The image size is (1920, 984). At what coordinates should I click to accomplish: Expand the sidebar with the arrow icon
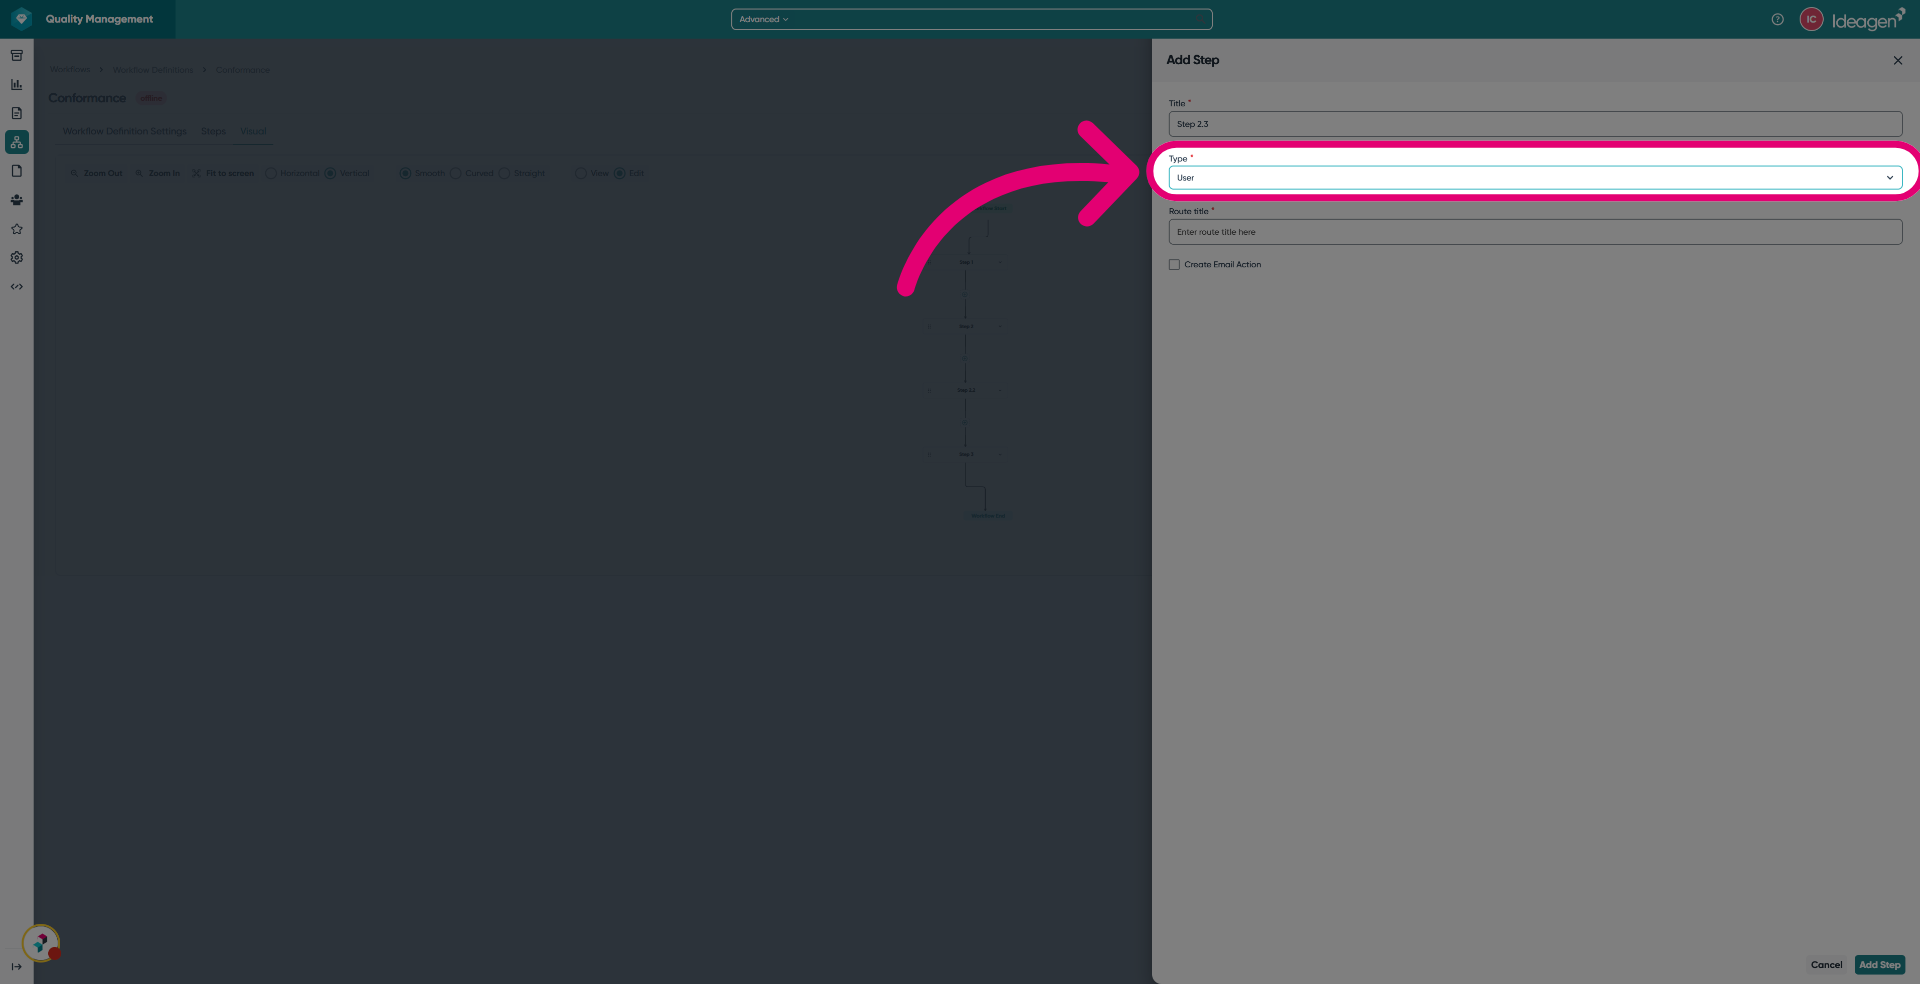click(16, 966)
